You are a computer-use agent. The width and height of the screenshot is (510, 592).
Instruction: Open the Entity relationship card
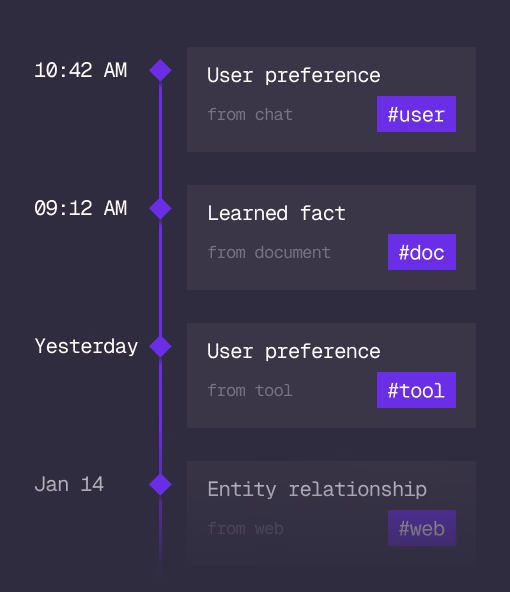tap(331, 513)
